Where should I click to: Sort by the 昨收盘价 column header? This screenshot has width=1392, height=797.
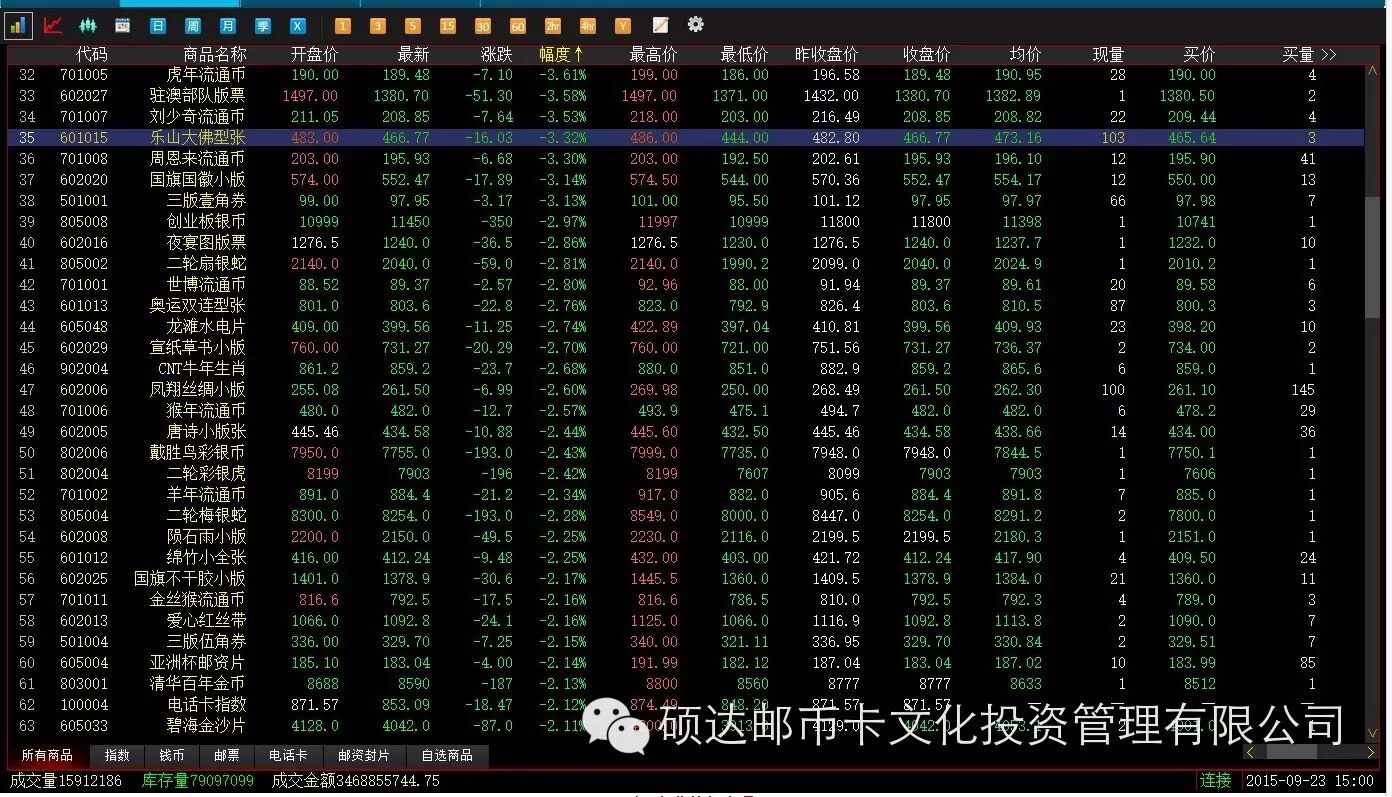pyautogui.click(x=826, y=54)
